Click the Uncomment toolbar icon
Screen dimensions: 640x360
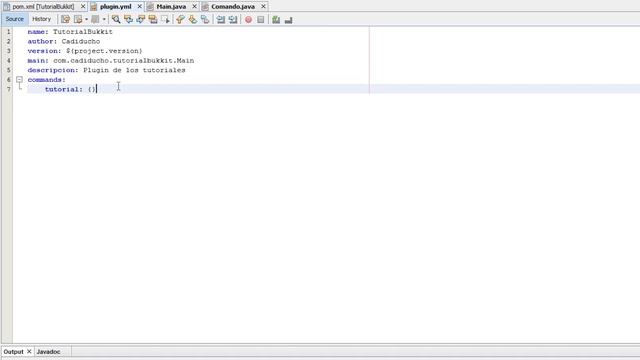(x=289, y=19)
